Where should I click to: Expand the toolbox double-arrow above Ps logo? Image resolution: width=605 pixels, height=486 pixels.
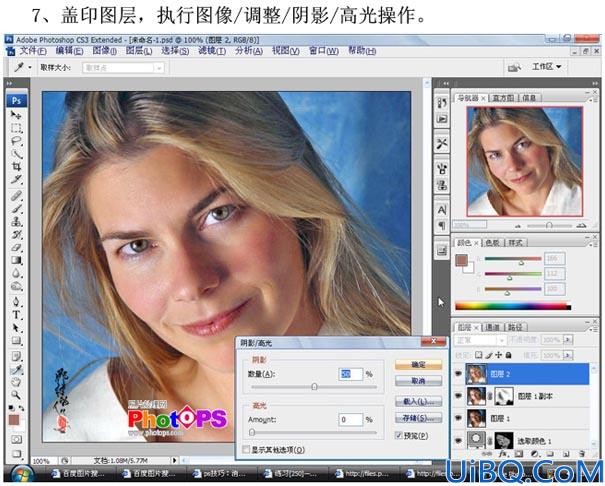coord(10,83)
